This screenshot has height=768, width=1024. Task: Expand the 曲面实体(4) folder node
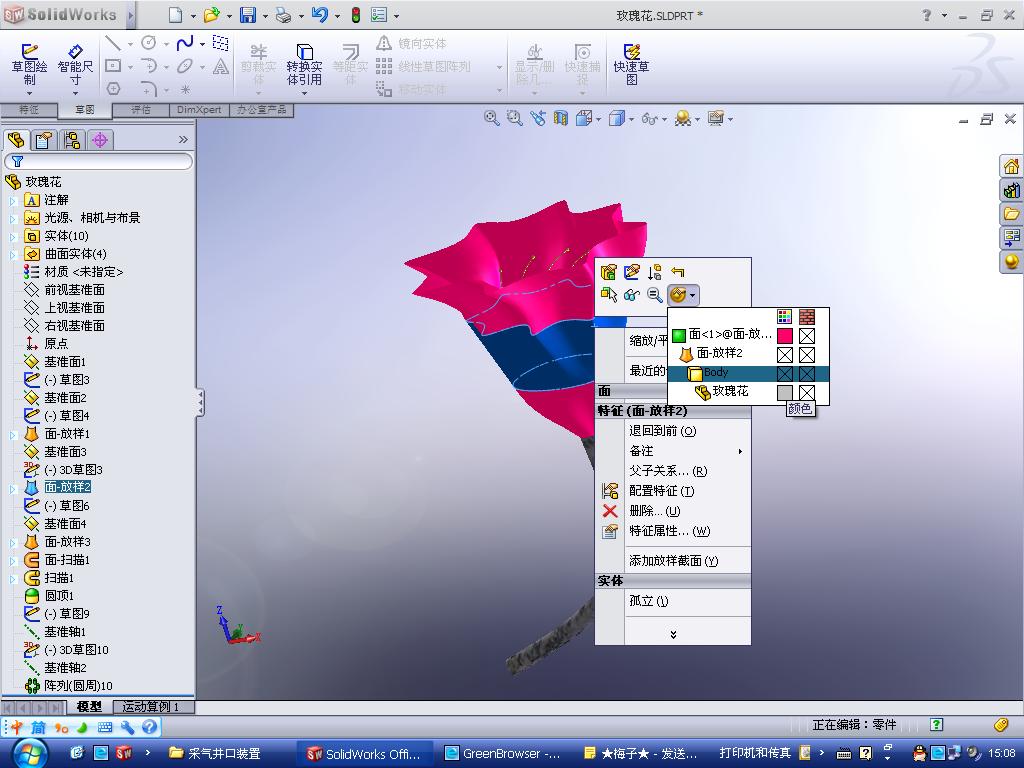tap(12, 254)
